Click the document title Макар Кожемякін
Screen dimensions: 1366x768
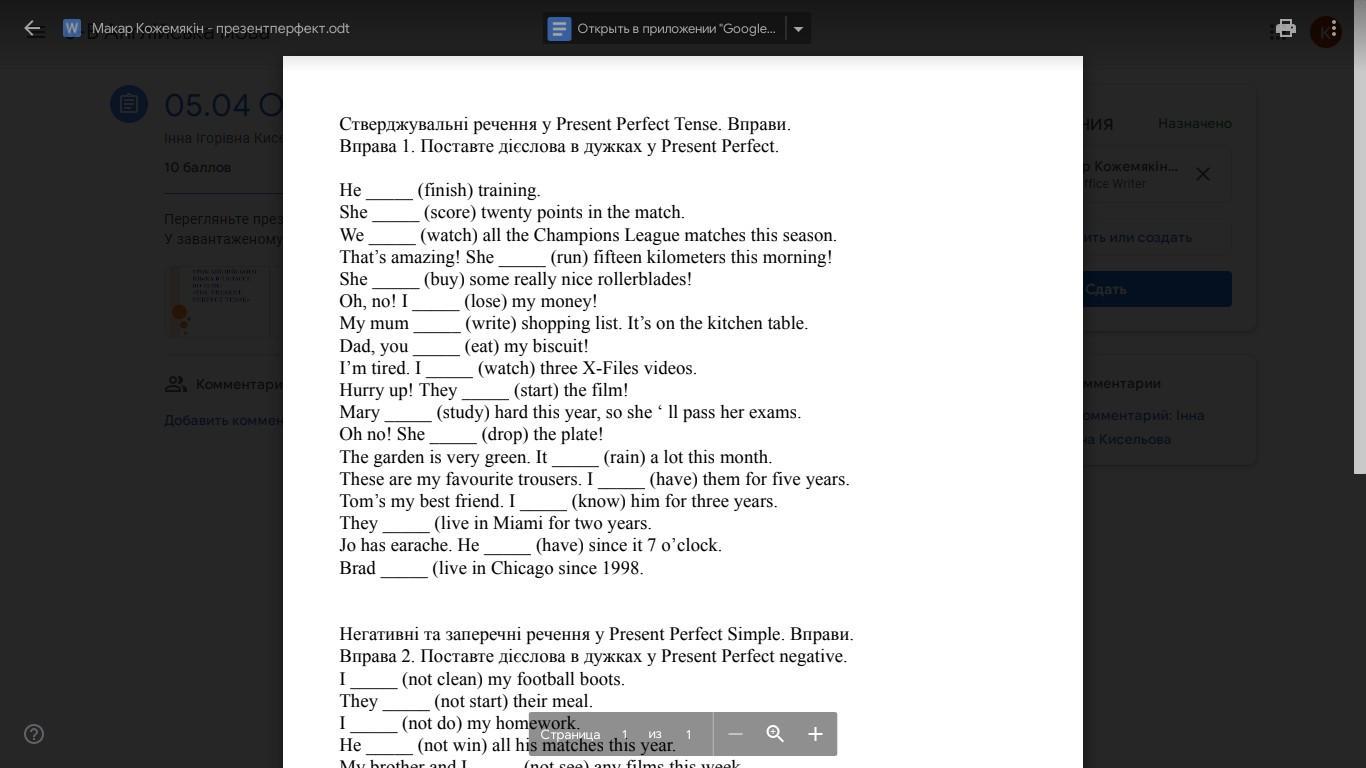(221, 28)
